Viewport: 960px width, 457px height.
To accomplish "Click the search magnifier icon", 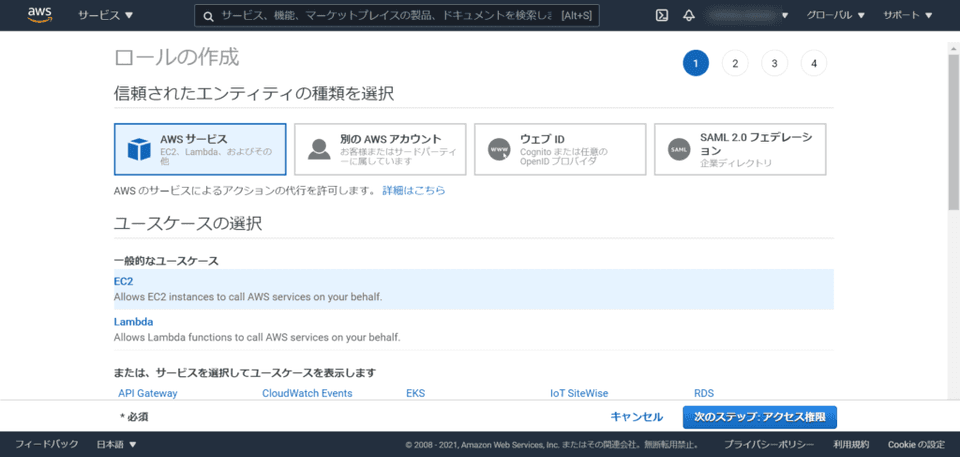I will point(207,16).
